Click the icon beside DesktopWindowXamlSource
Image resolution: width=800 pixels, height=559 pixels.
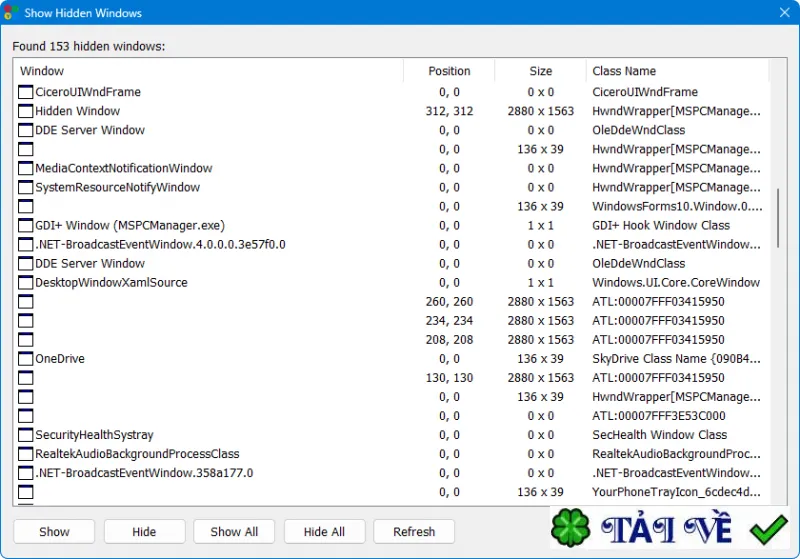click(26, 283)
